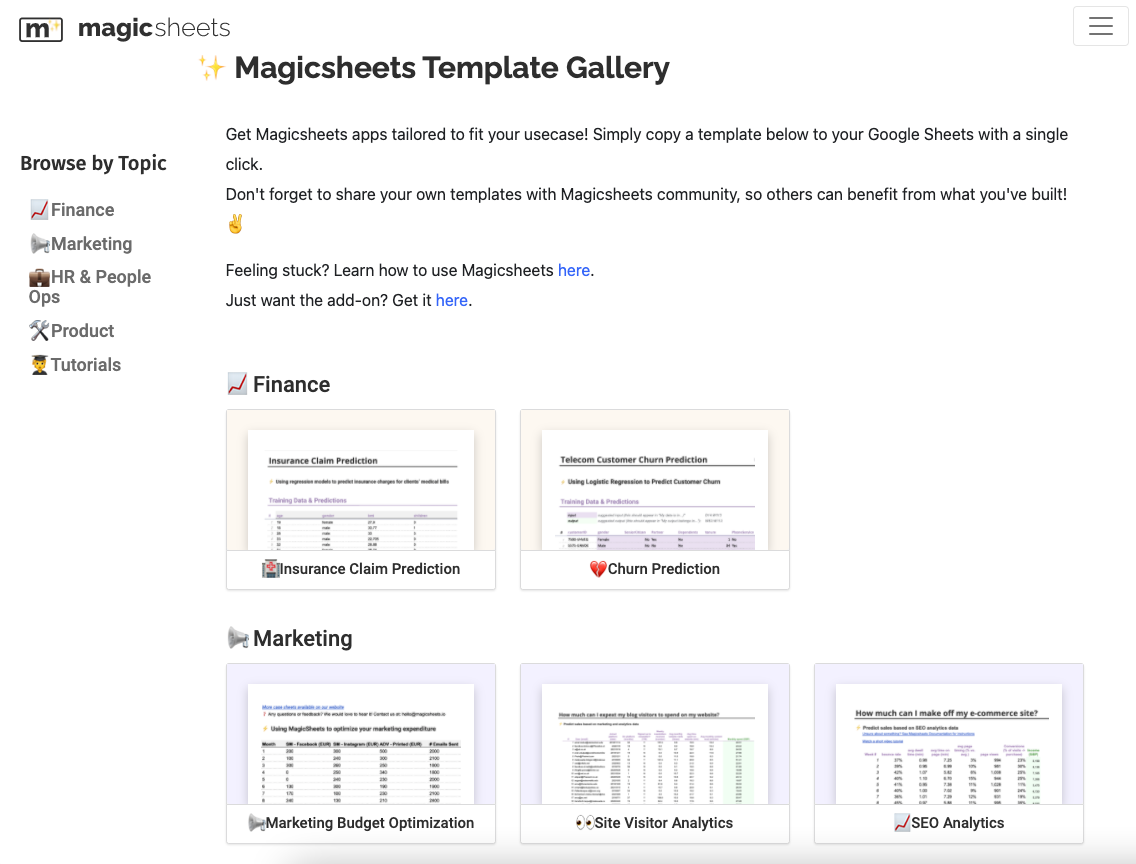Viewport: 1136px width, 864px height.
Task: Click the eyes icon beside Site Visitor Analytics
Action: tap(585, 823)
